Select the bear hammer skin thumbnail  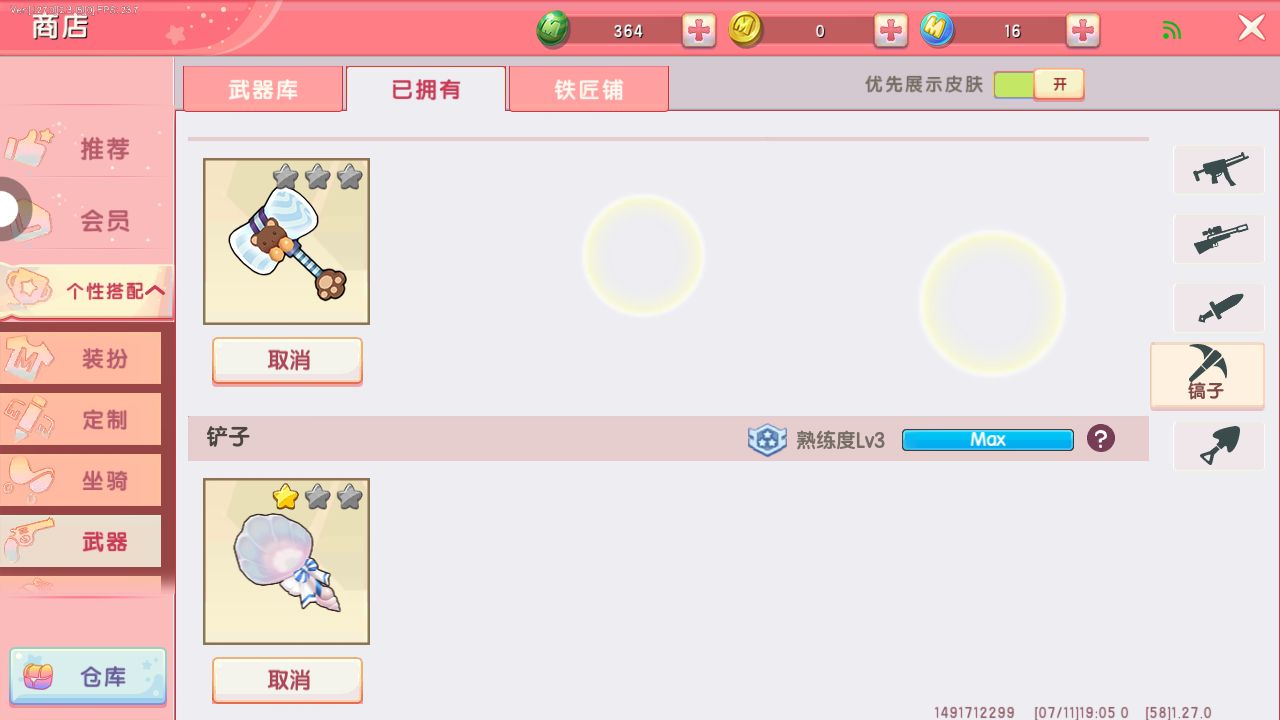tap(287, 241)
